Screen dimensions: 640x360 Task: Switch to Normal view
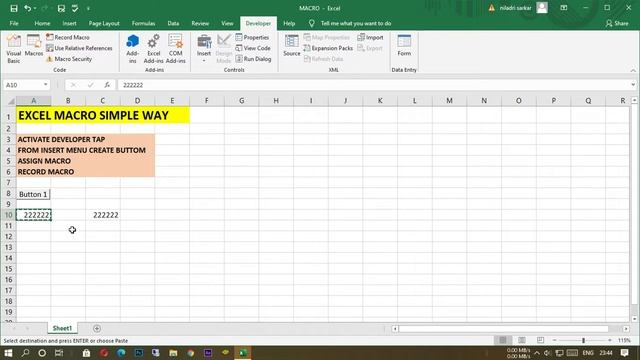[x=503, y=340]
